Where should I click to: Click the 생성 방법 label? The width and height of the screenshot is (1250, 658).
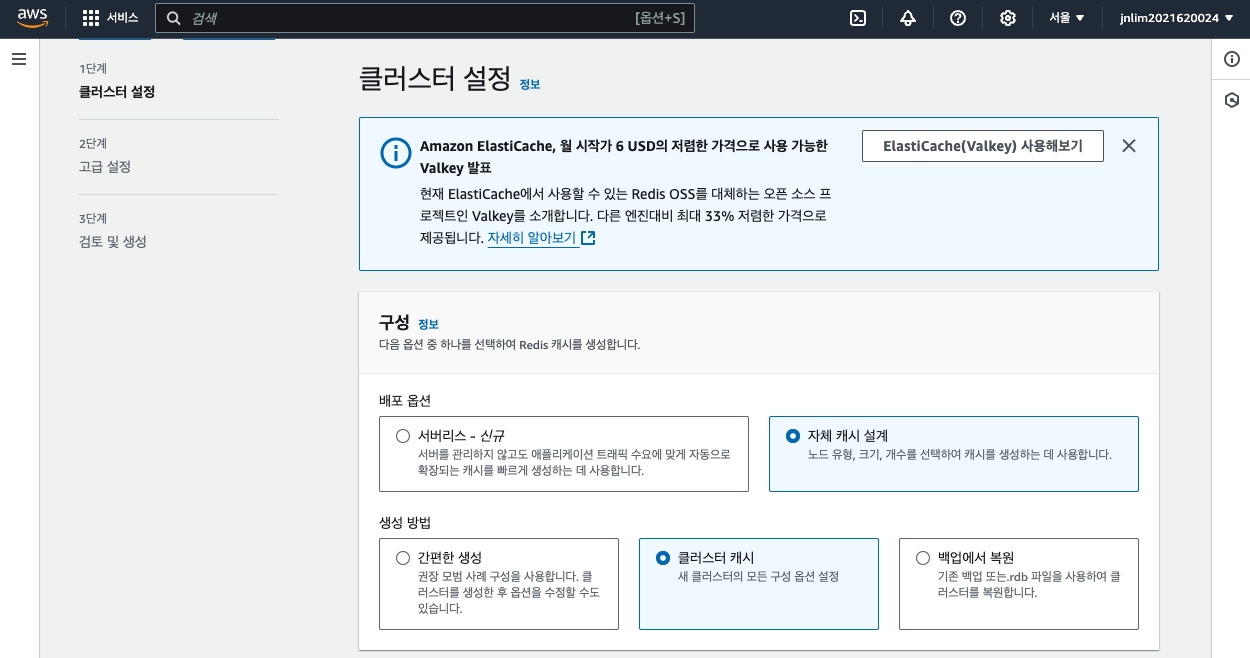pyautogui.click(x=405, y=522)
